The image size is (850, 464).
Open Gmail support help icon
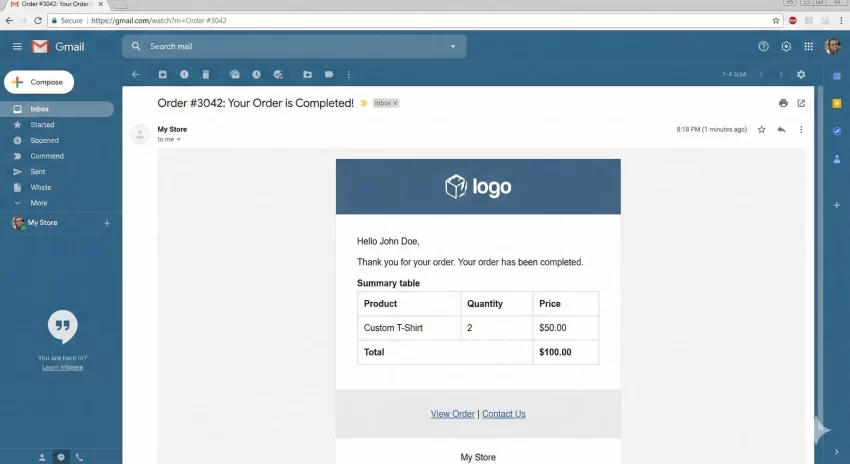coord(763,47)
